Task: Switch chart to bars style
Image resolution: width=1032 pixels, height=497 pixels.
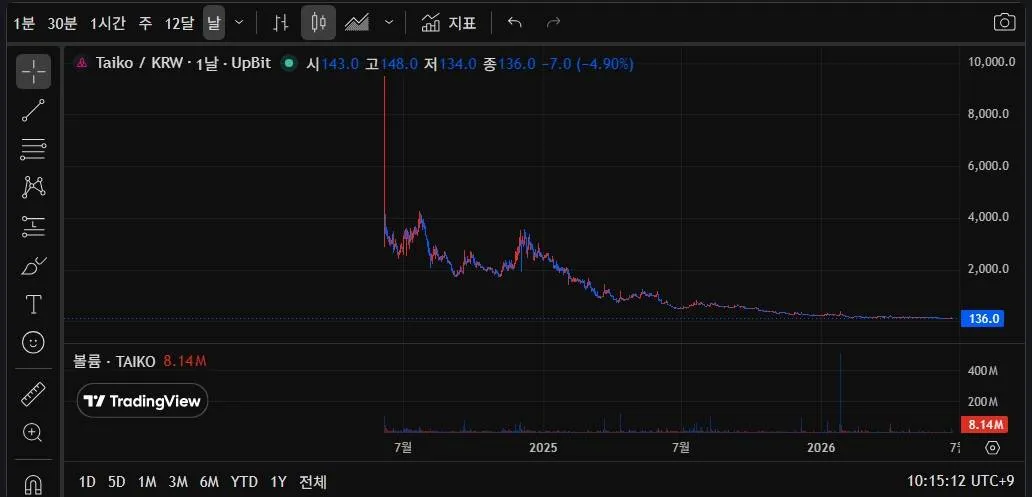Action: point(281,23)
